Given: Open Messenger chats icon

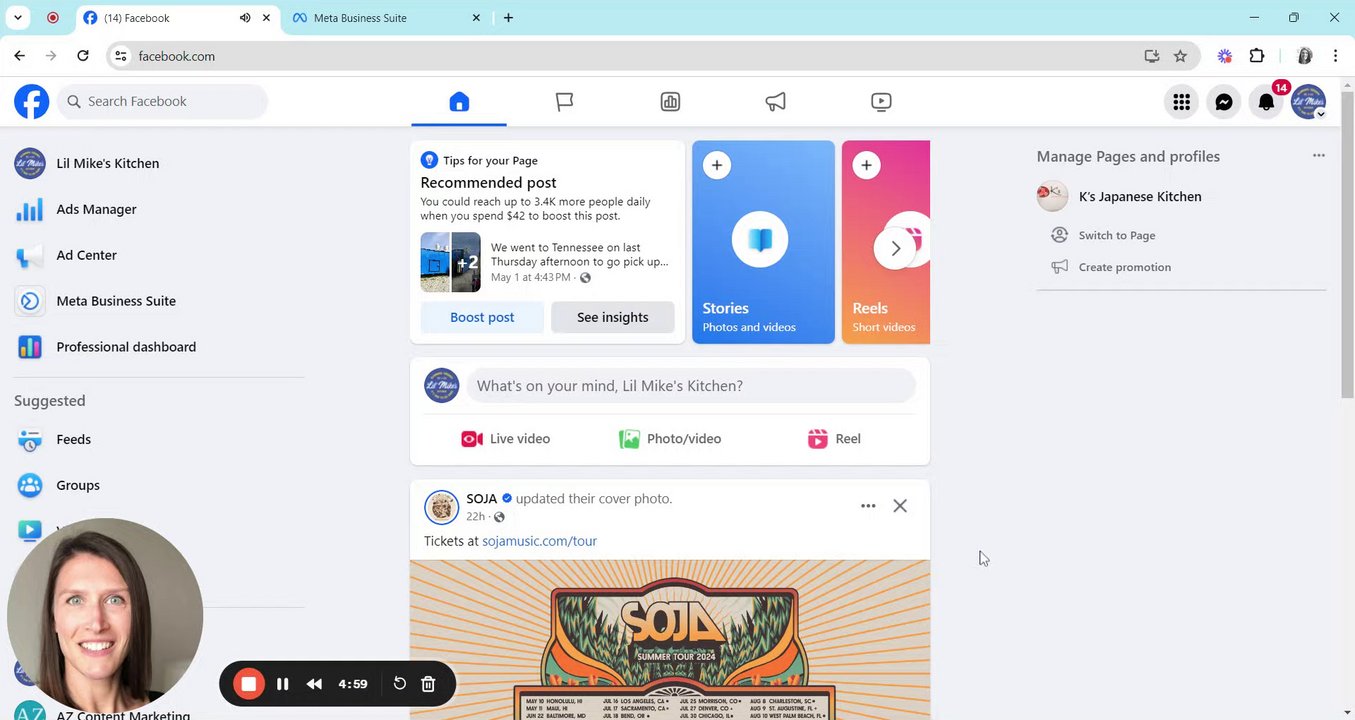Looking at the screenshot, I should pyautogui.click(x=1224, y=101).
